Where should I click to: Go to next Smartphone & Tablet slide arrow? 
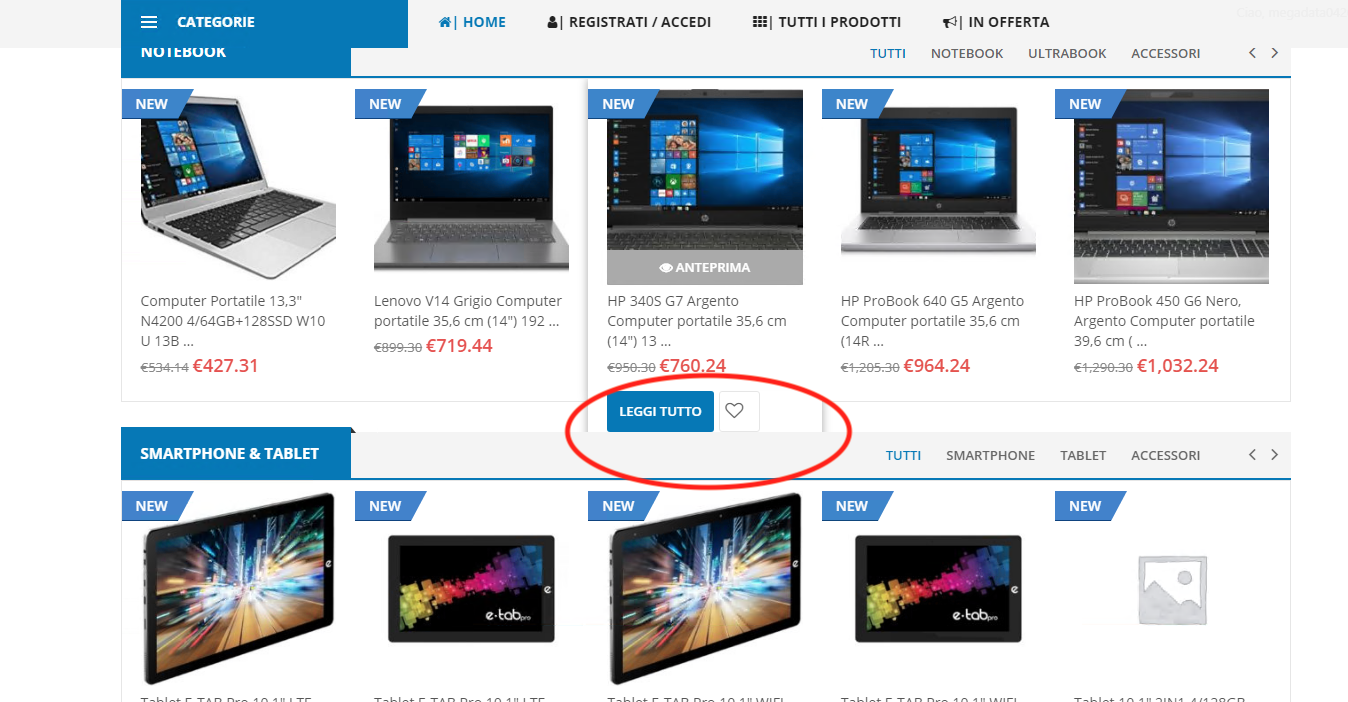(1274, 454)
